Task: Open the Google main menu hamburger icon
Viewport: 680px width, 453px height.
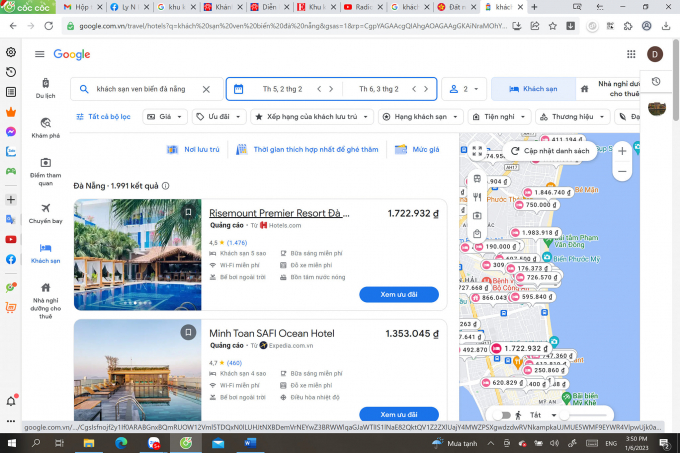Action: tap(39, 54)
